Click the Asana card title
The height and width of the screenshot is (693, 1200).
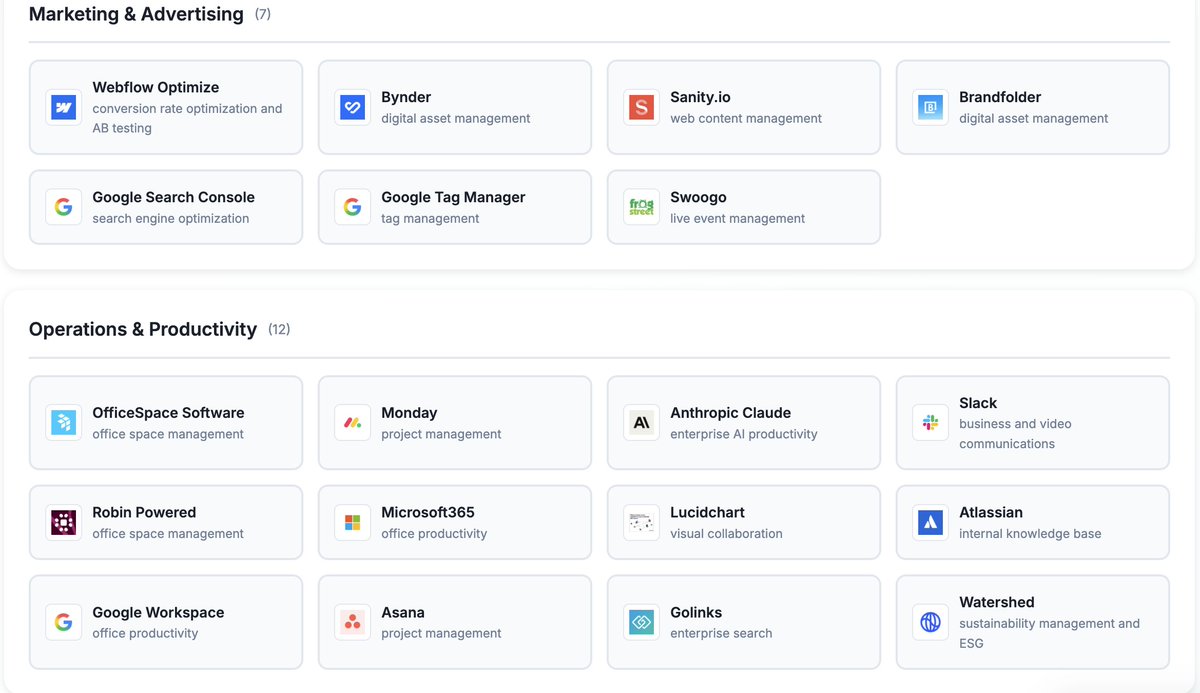coord(403,612)
